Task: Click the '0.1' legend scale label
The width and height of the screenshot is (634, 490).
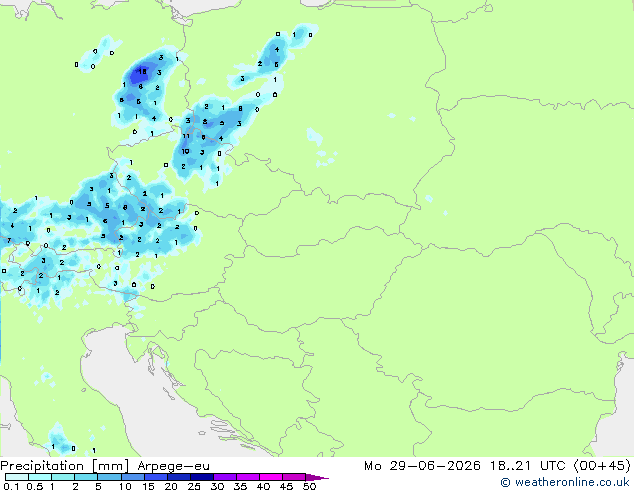Action: [x=11, y=486]
